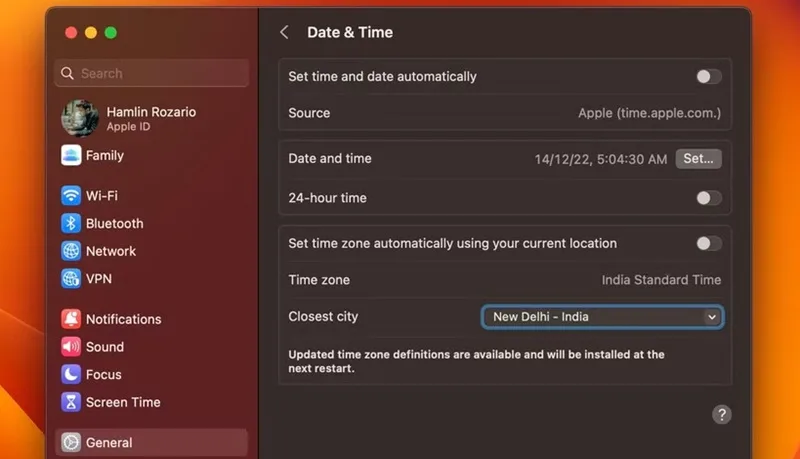Open the Bluetooth settings icon
The height and width of the screenshot is (459, 800).
point(71,223)
